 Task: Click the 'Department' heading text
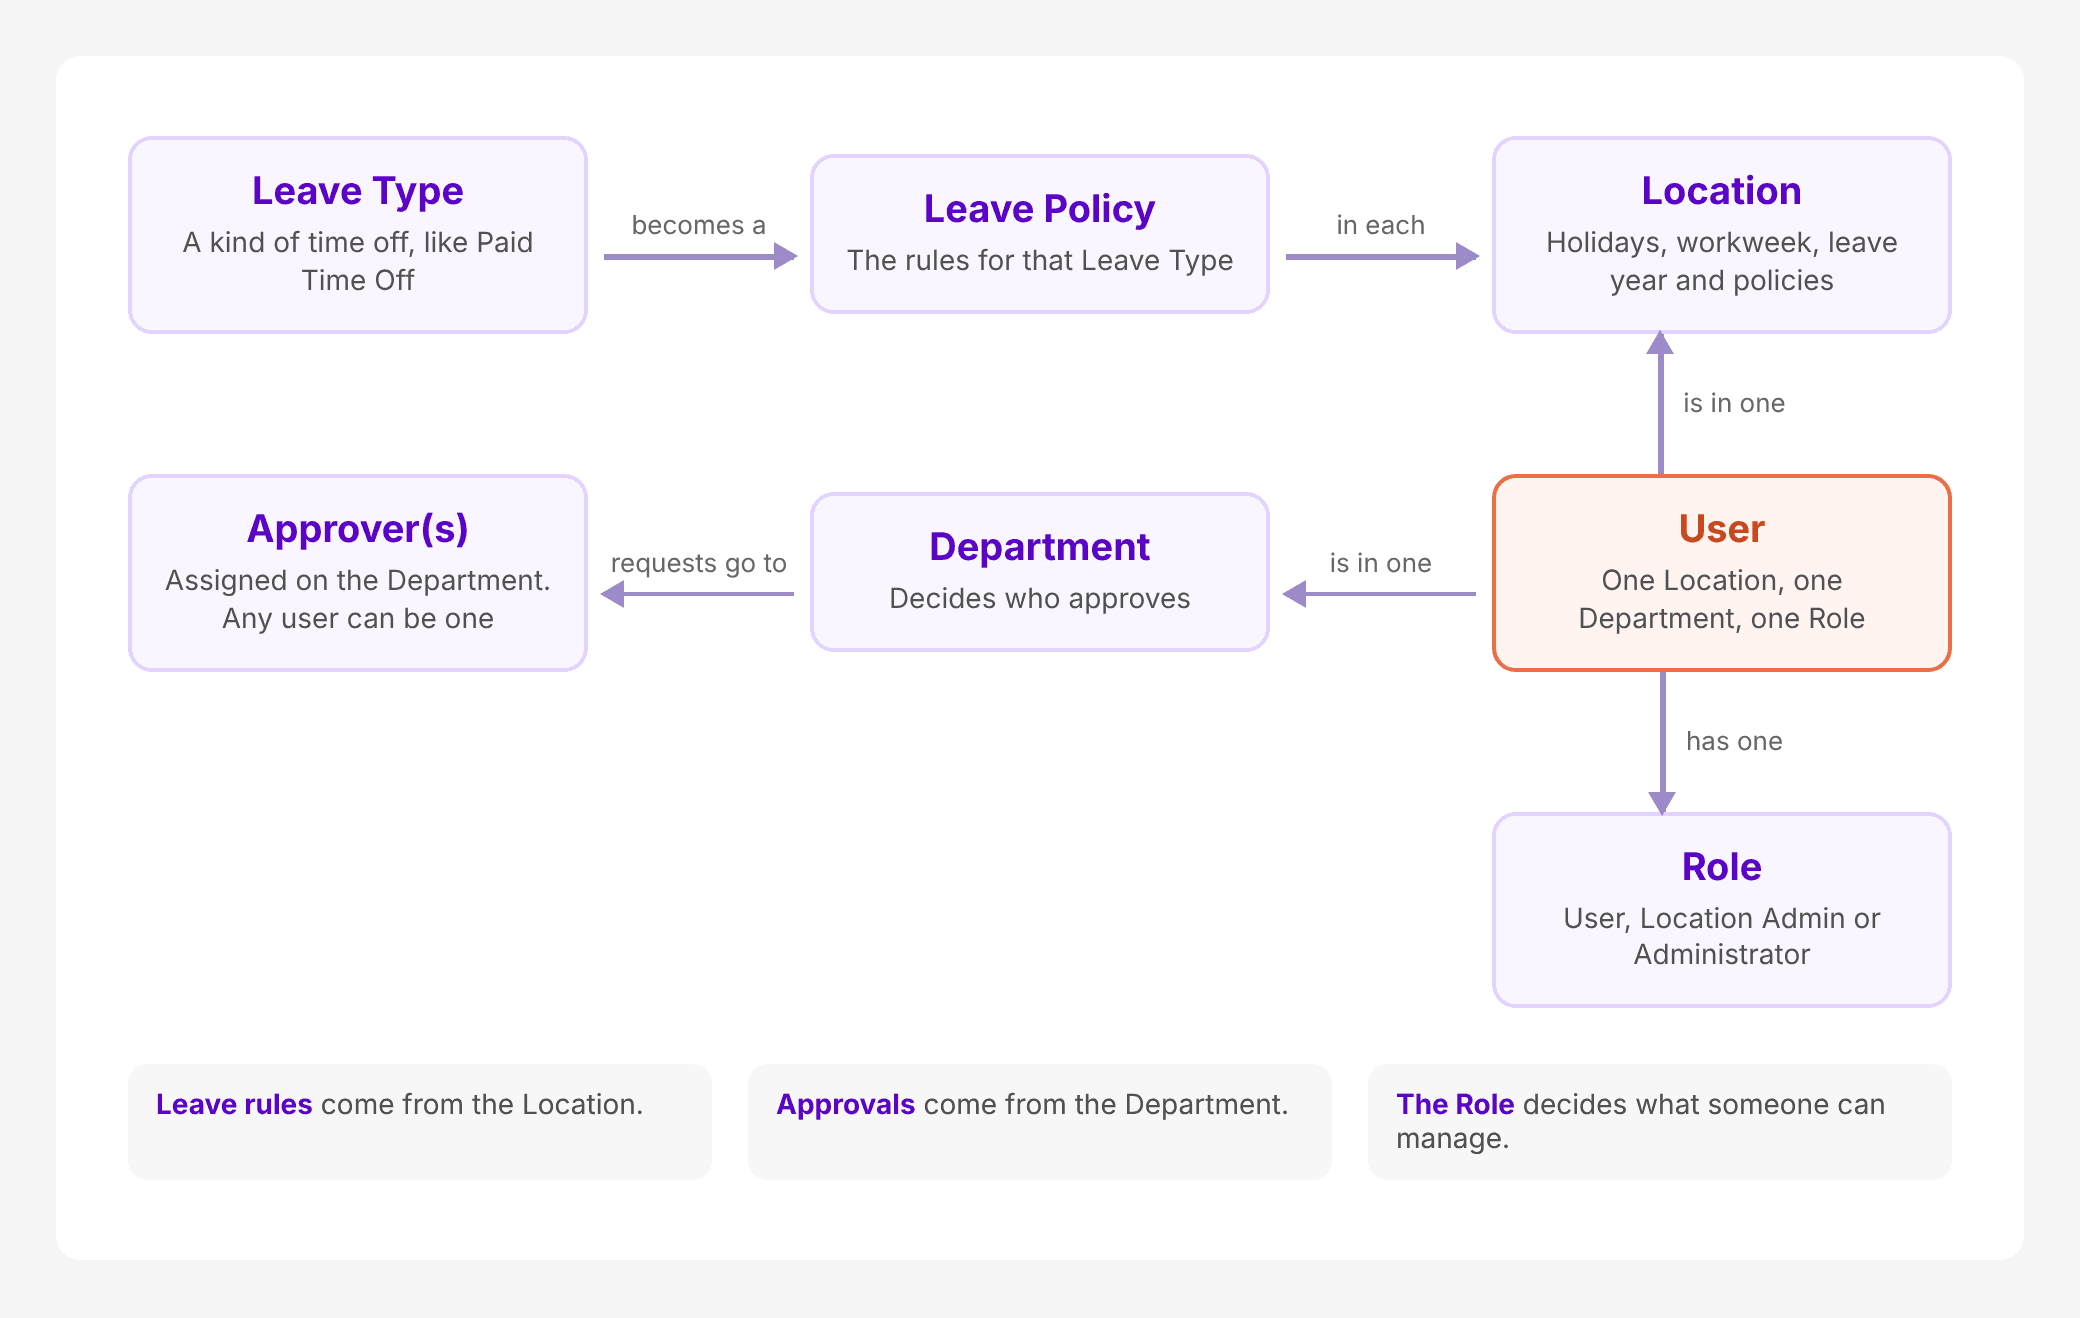tap(1040, 547)
